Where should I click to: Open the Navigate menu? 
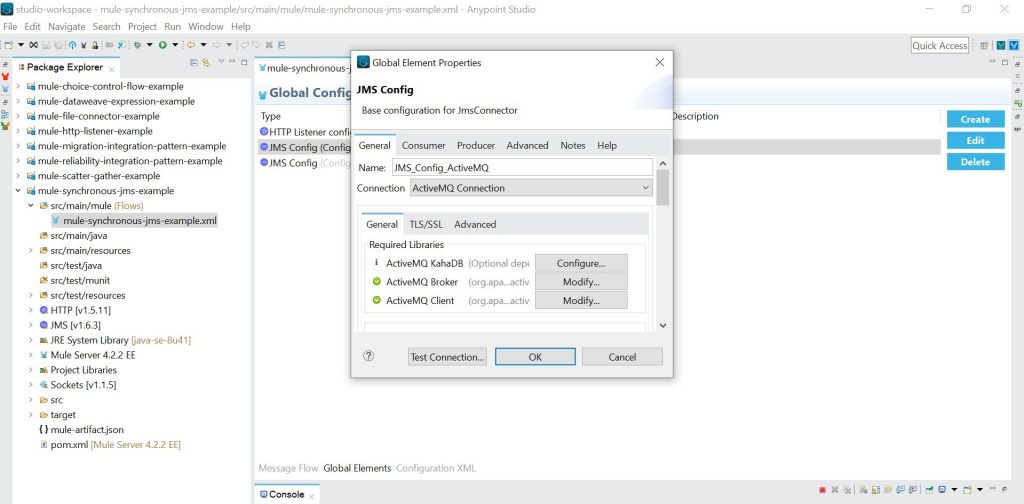coord(67,27)
